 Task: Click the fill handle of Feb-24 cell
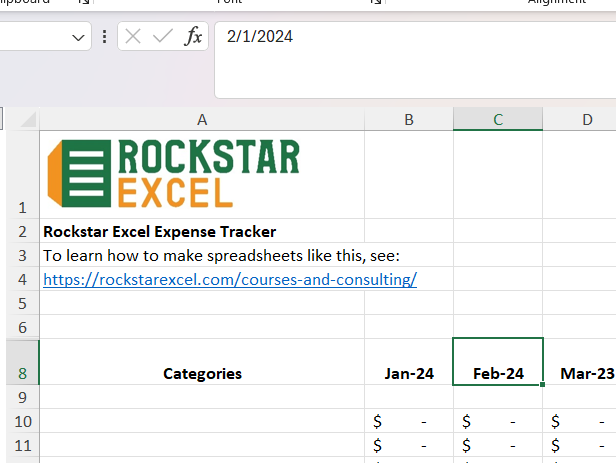tap(543, 384)
